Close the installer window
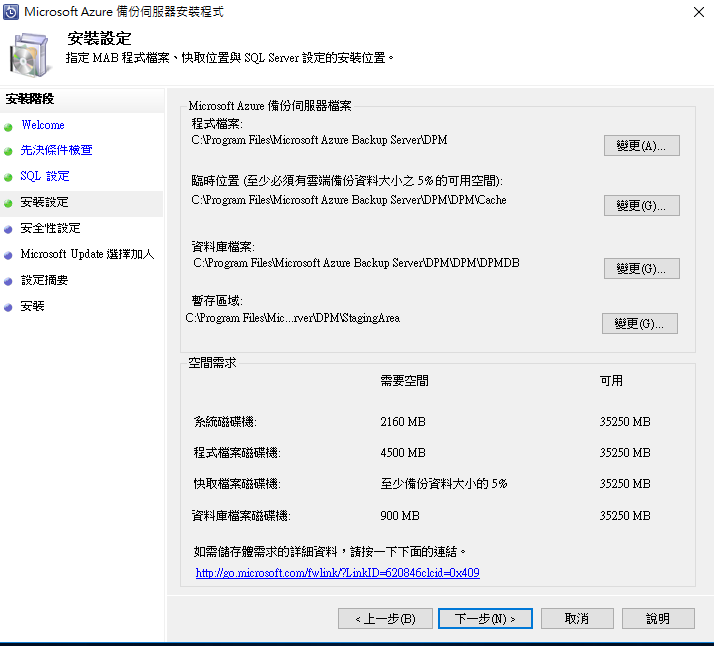 pyautogui.click(x=699, y=12)
